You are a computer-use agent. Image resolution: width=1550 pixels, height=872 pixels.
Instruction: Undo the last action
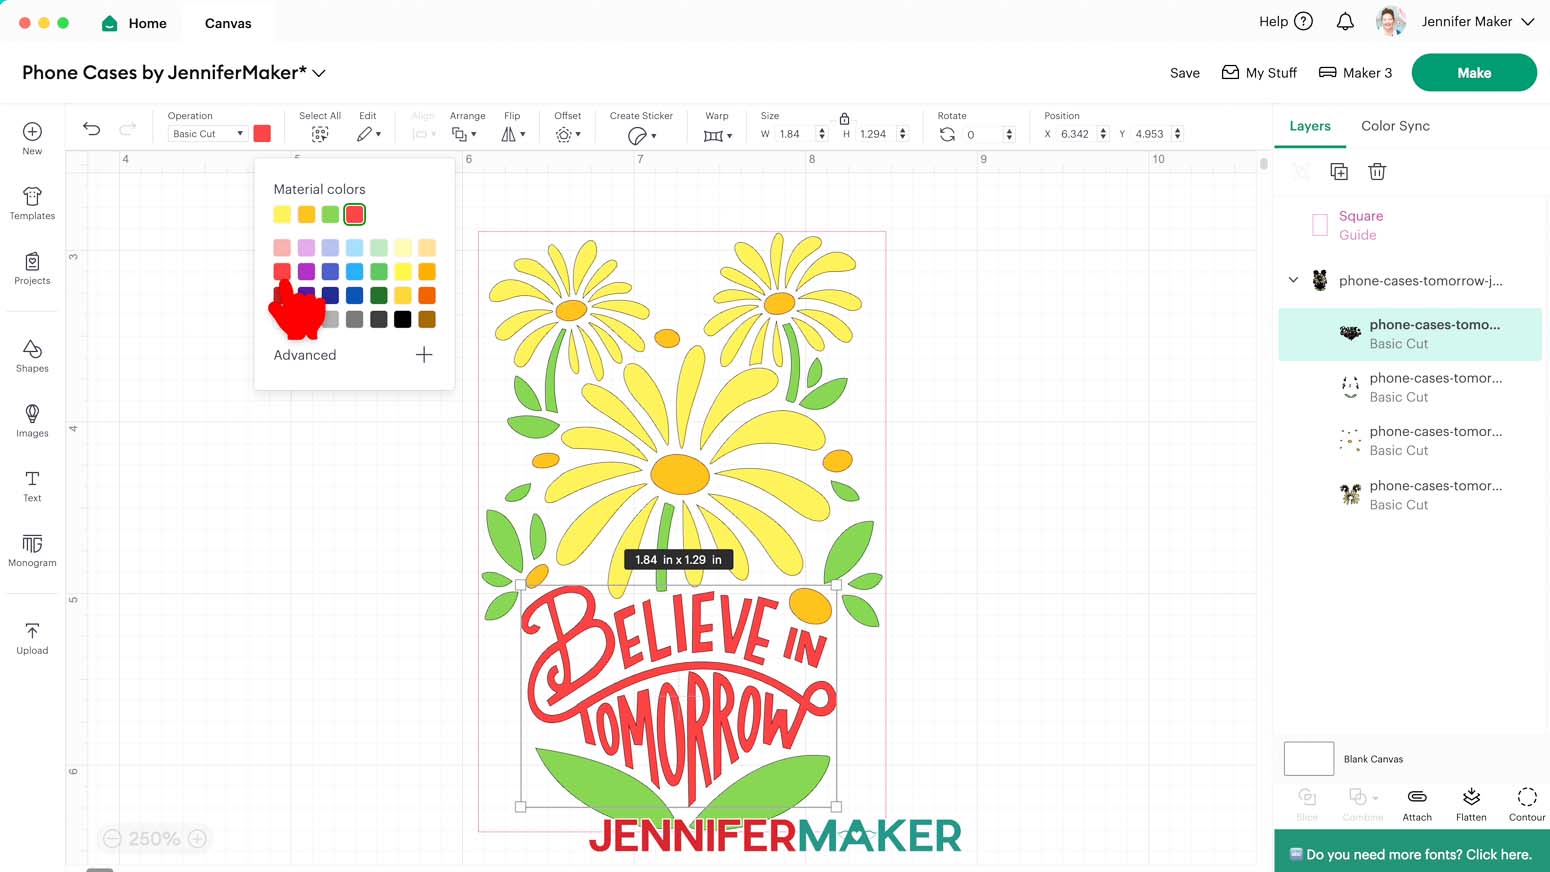coord(91,129)
